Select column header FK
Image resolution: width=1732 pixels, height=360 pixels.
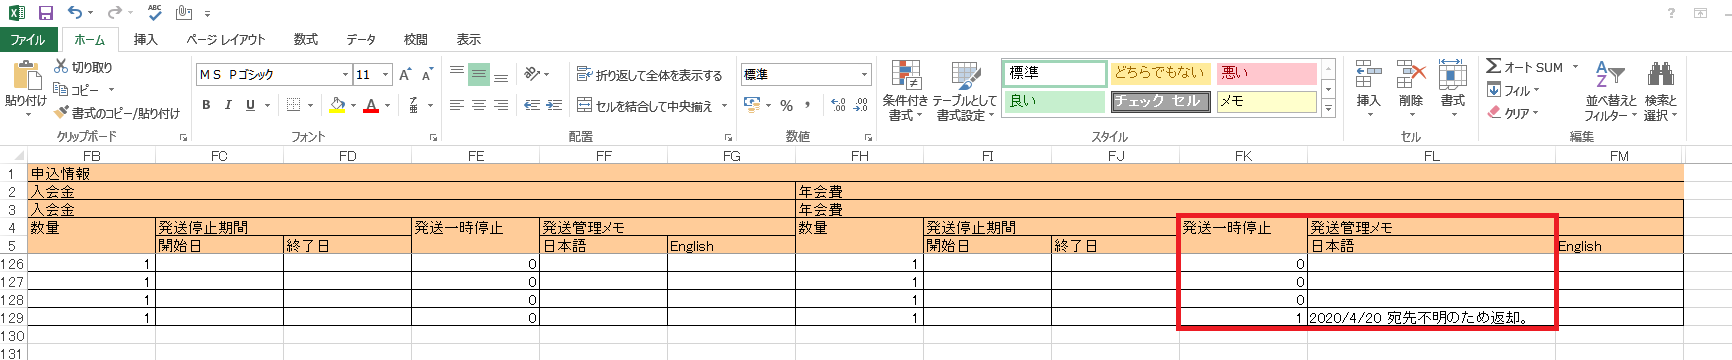pyautogui.click(x=1243, y=156)
